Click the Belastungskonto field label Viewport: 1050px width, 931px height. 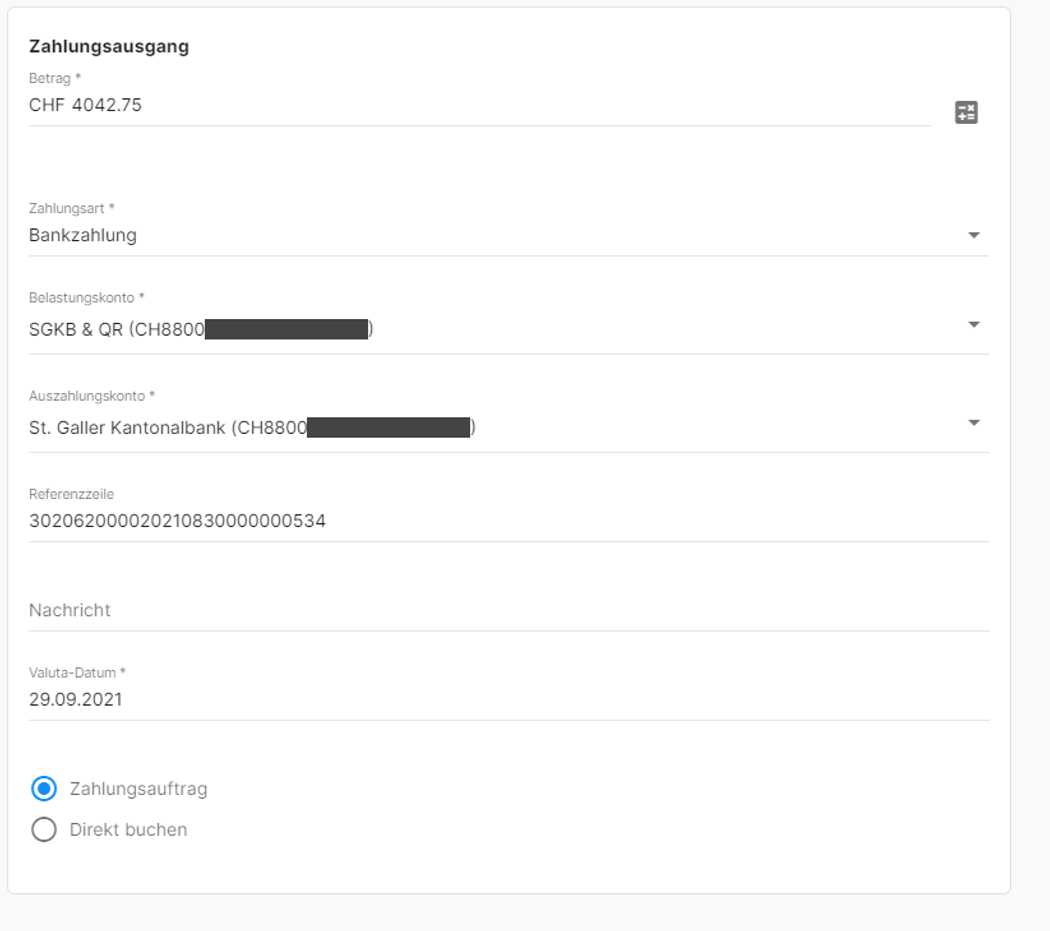click(86, 298)
